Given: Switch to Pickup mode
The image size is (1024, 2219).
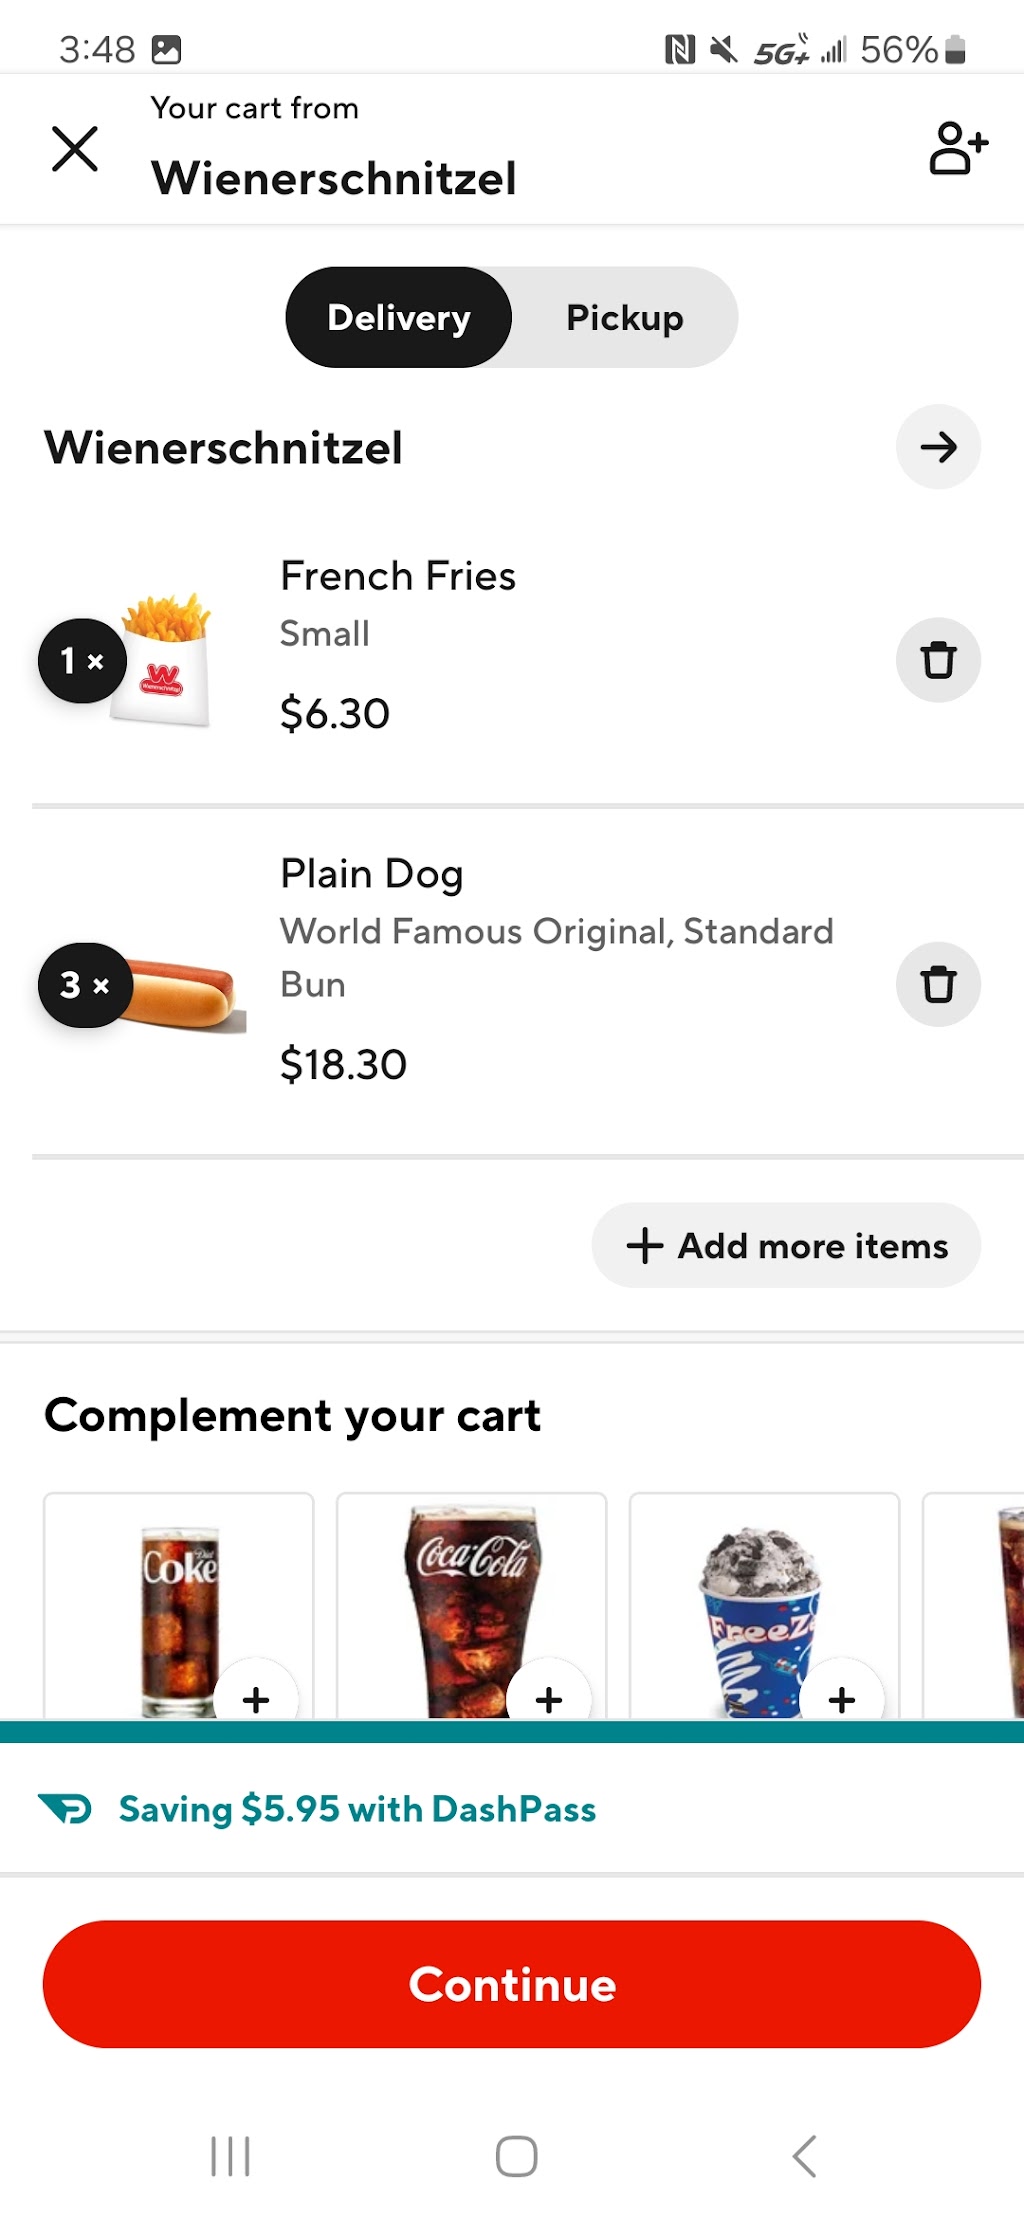Looking at the screenshot, I should click(625, 317).
